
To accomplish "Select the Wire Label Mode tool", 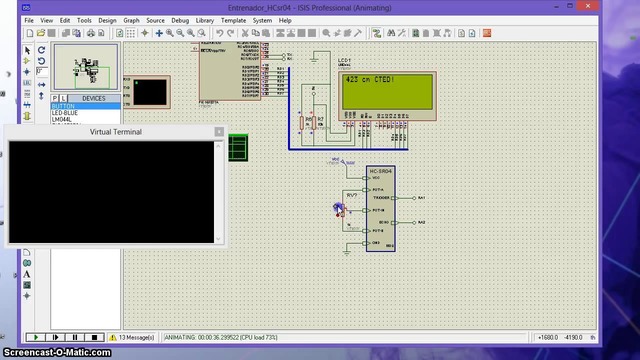I will point(27,83).
